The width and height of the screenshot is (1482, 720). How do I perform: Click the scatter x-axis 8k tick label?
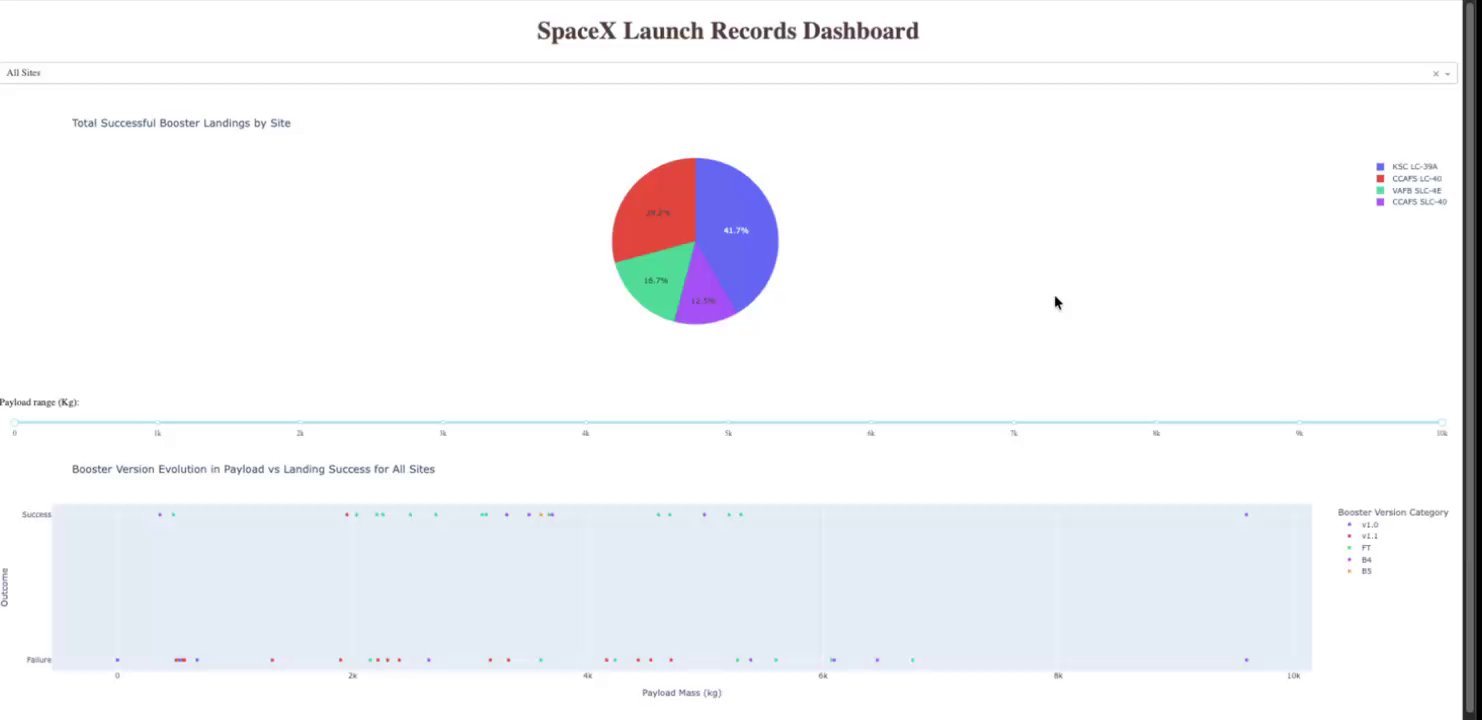(x=1058, y=676)
